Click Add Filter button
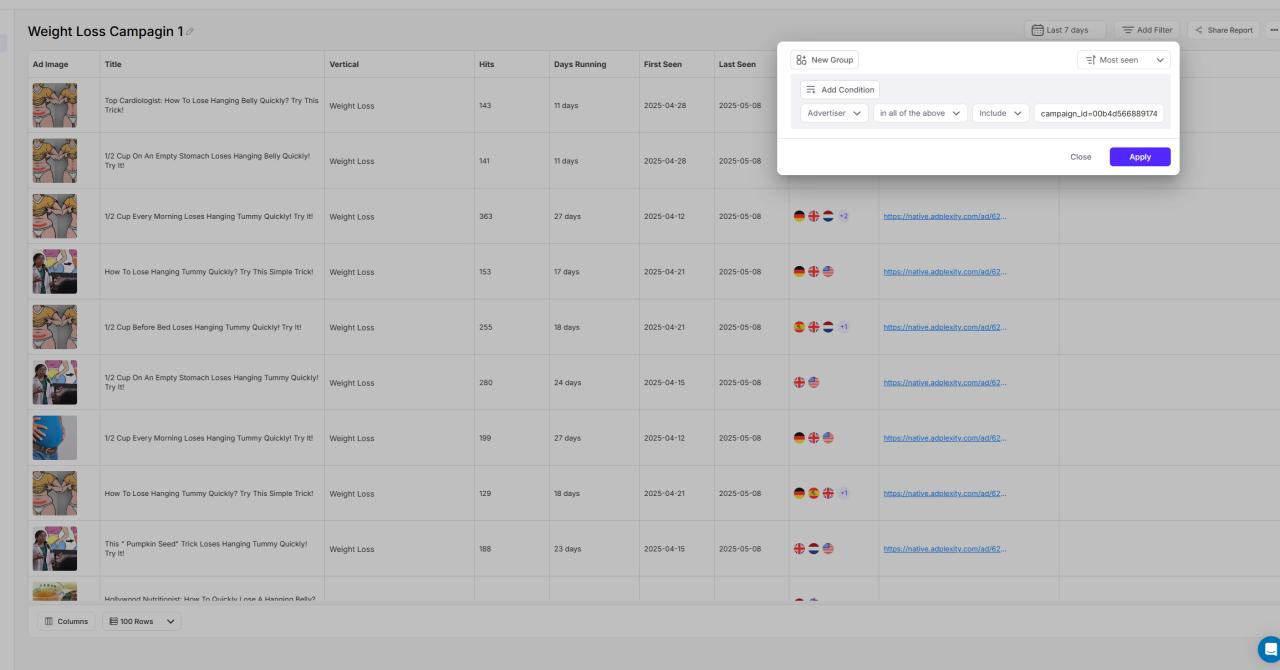 (x=1146, y=30)
